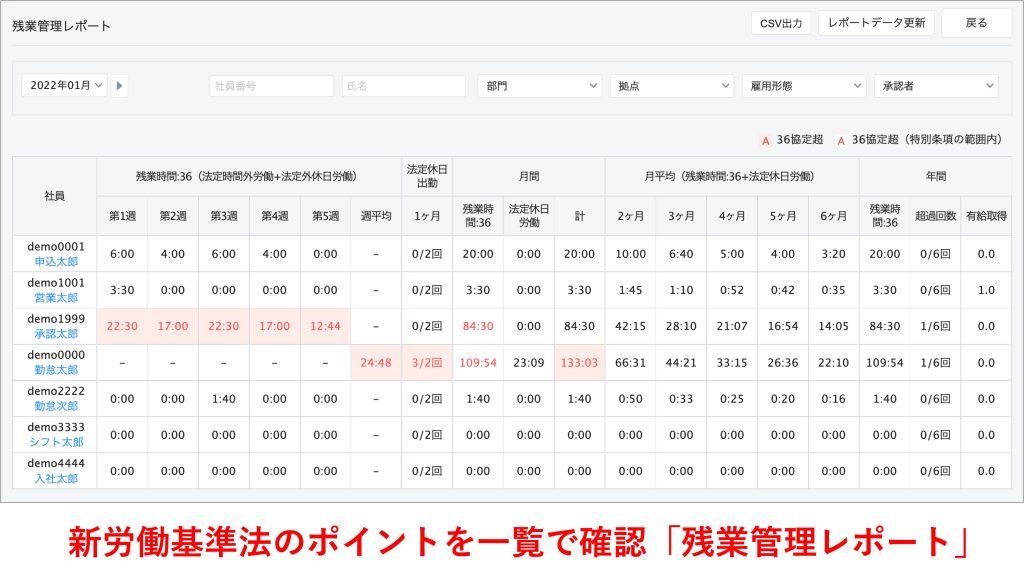1024x585 pixels.
Task: Open the 拠点 filter dropdown
Action: pos(671,86)
